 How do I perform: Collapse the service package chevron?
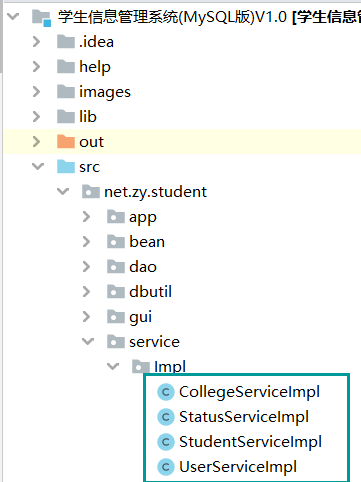88,341
